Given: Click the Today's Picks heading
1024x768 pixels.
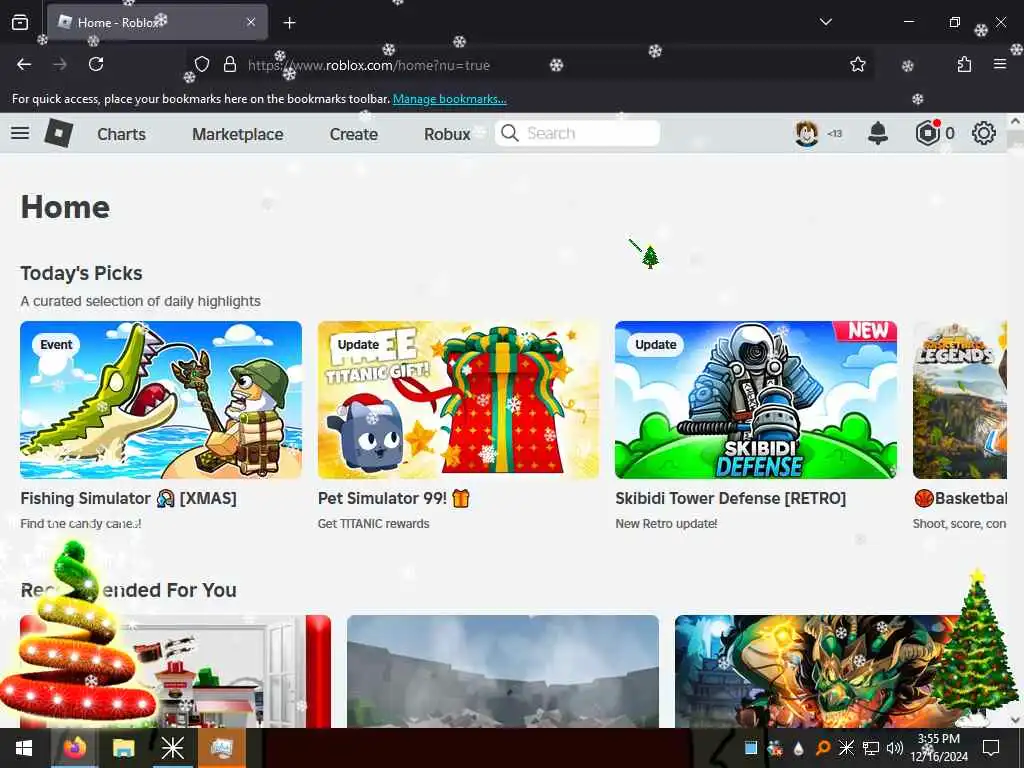Looking at the screenshot, I should (x=81, y=273).
